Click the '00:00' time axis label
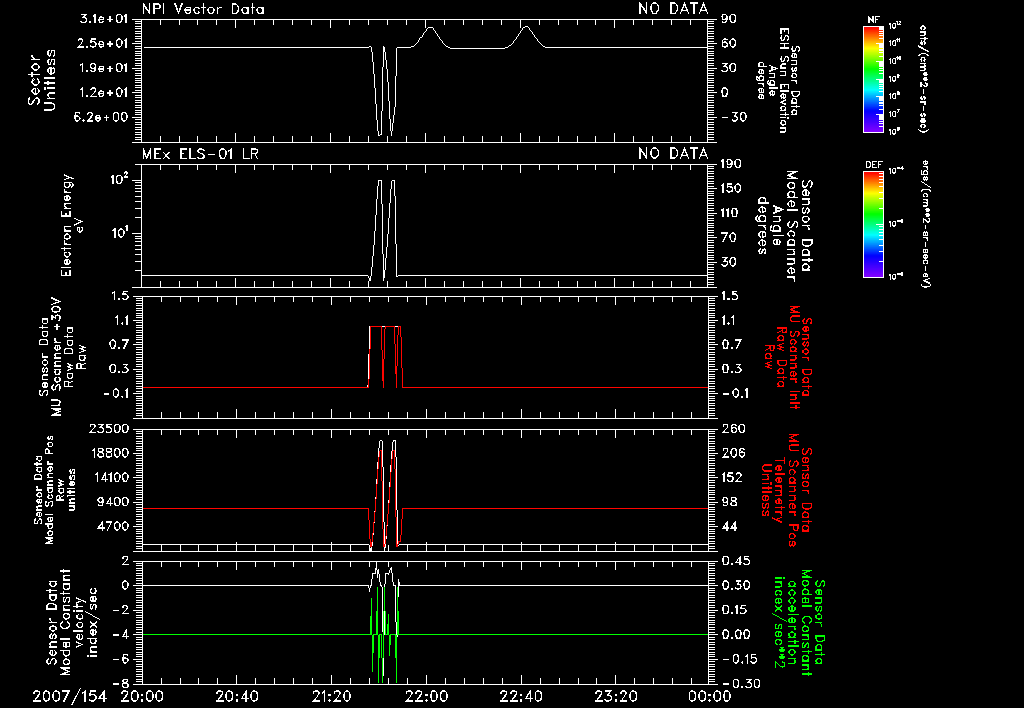This screenshot has height=708, width=1024. pos(709,697)
